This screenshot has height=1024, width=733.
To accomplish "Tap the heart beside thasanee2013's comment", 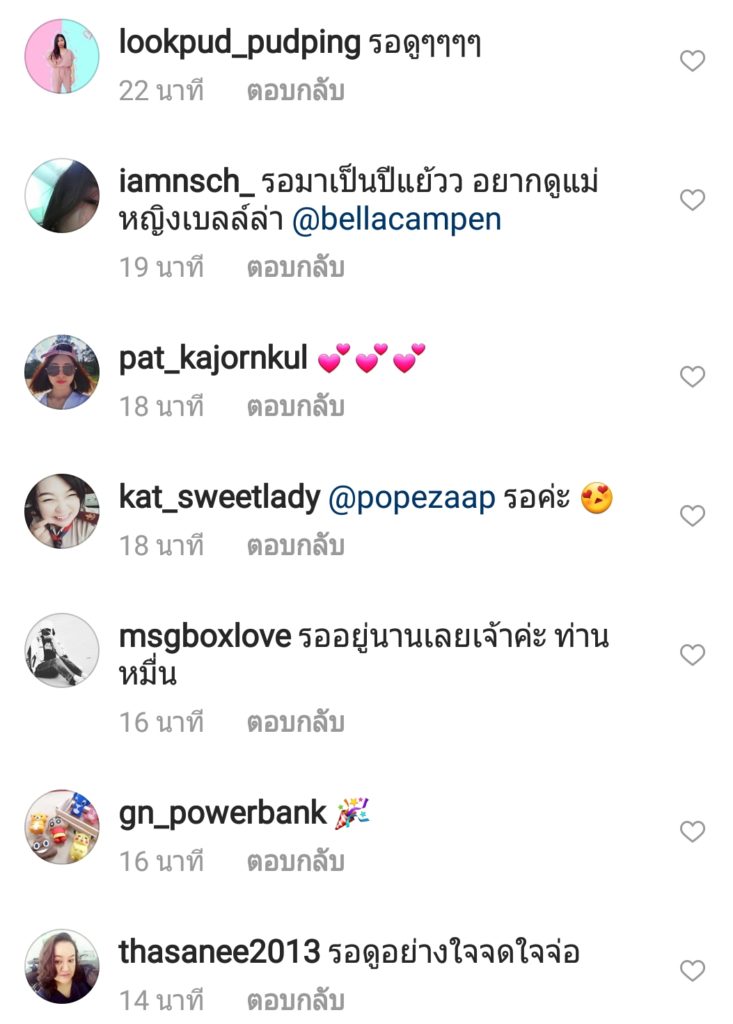I will pyautogui.click(x=692, y=970).
